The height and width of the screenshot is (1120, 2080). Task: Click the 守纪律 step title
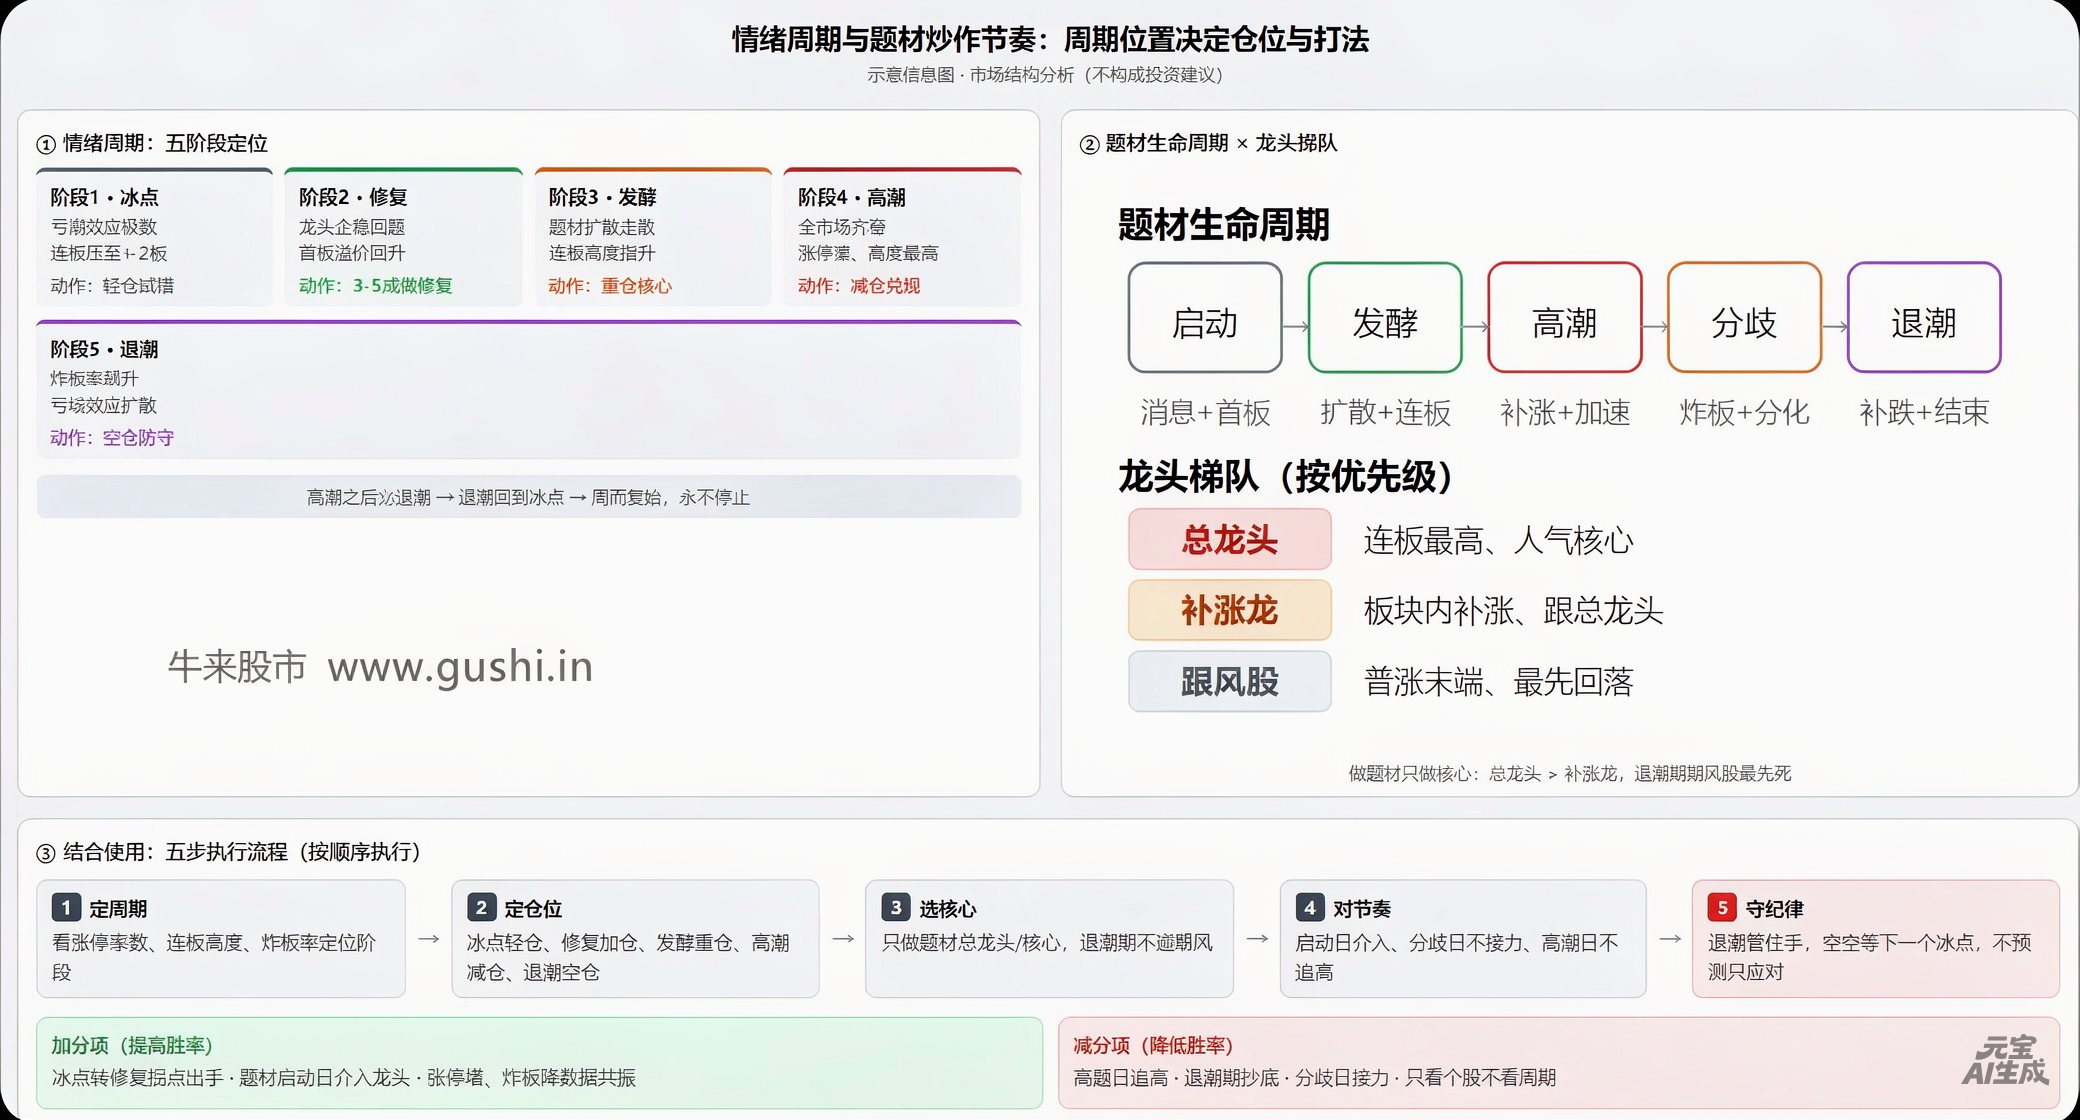(x=1775, y=909)
